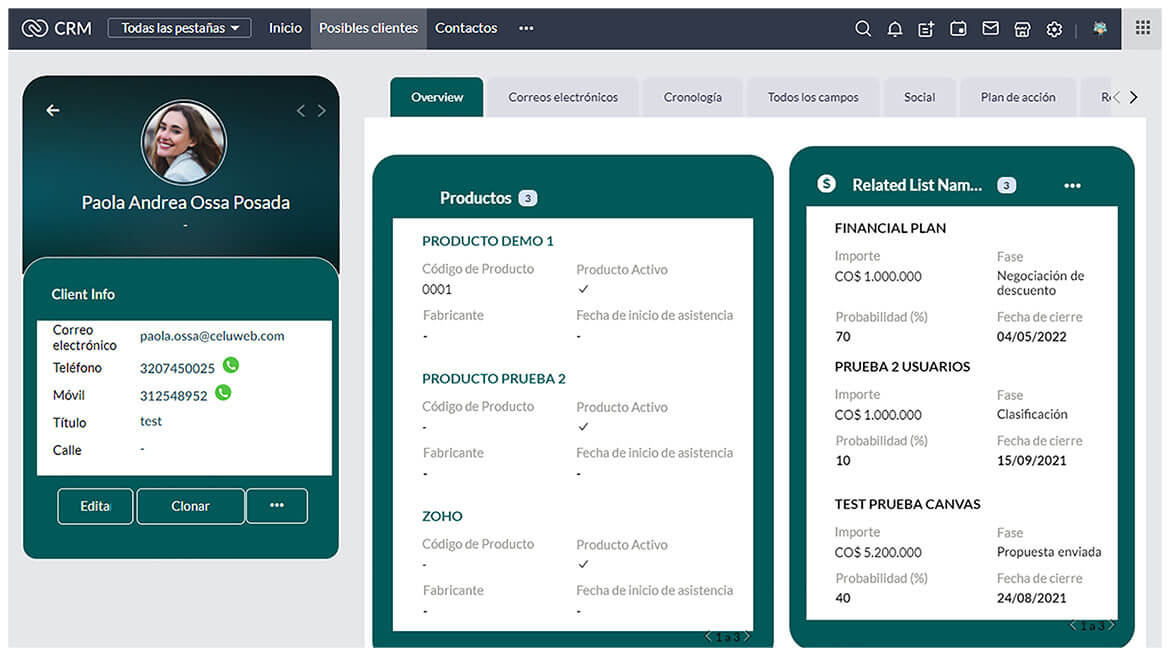The height and width of the screenshot is (656, 1170).
Task: Toggle Producto Activo check for ZOHO
Action: pos(583,565)
